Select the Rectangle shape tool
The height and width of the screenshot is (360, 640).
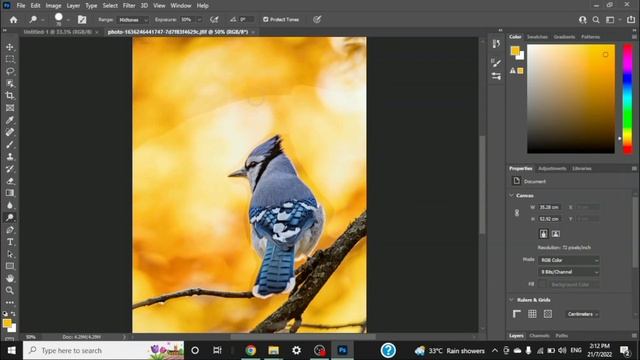click(x=10, y=266)
